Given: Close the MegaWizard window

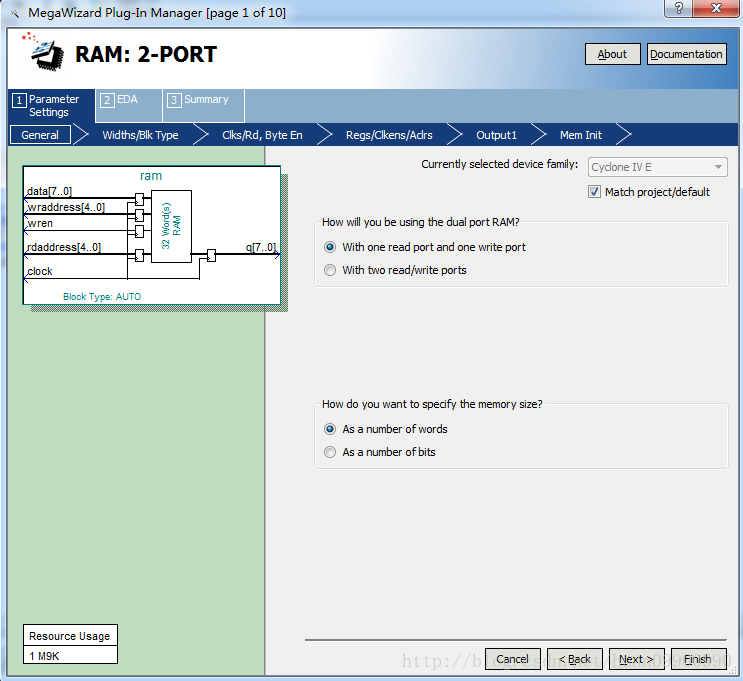Looking at the screenshot, I should tap(716, 8).
